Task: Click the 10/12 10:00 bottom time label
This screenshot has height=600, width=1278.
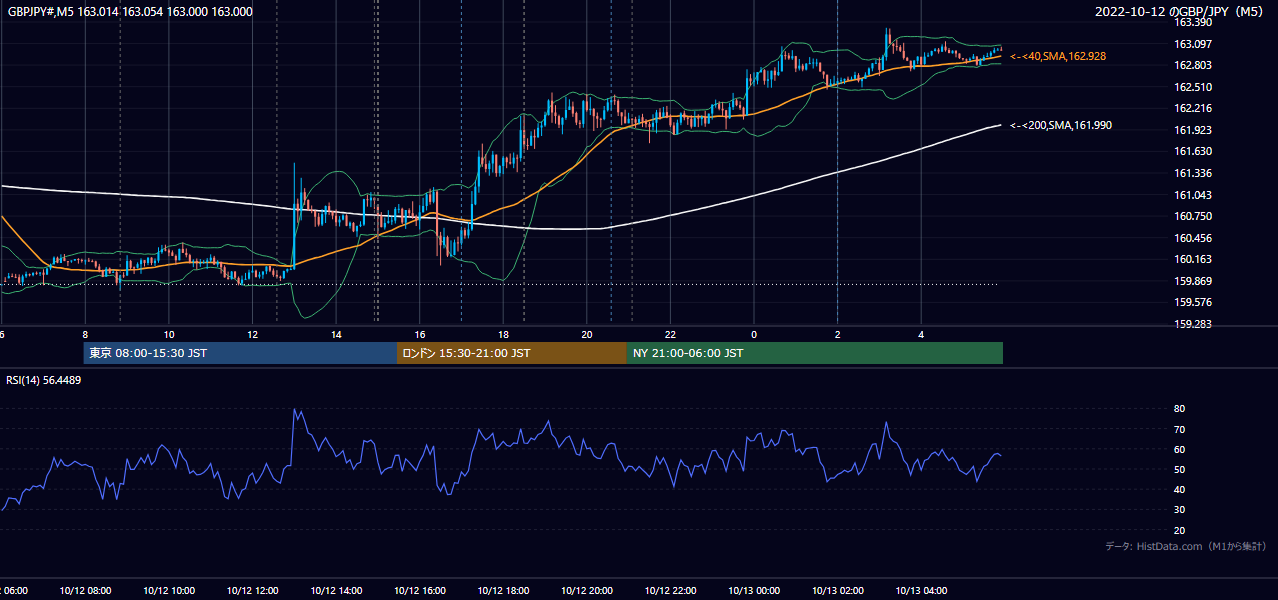Action: (169, 590)
